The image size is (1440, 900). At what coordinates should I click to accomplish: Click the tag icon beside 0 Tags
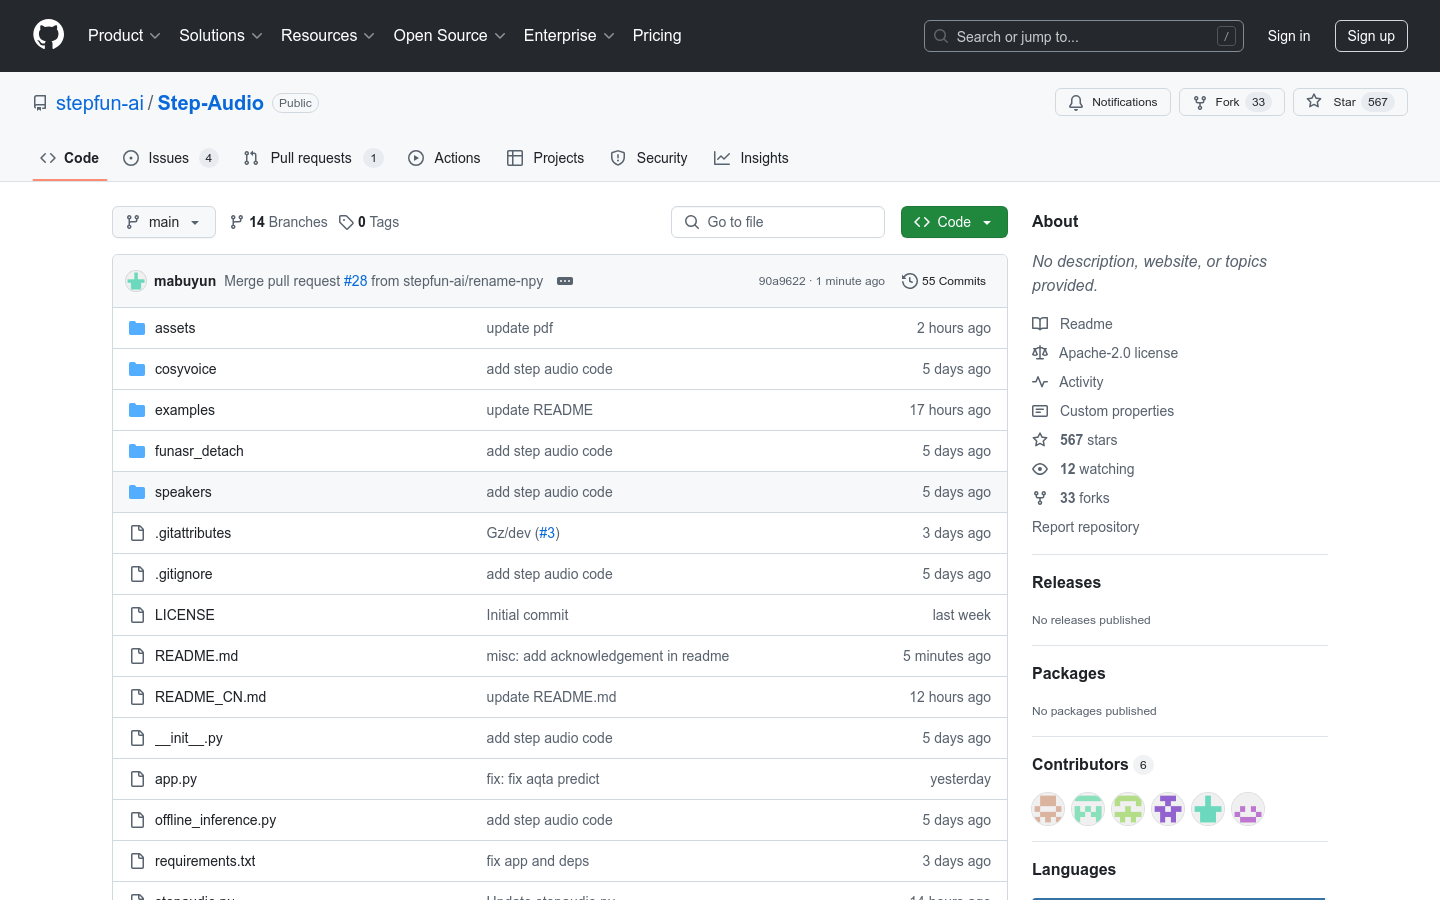click(x=346, y=222)
